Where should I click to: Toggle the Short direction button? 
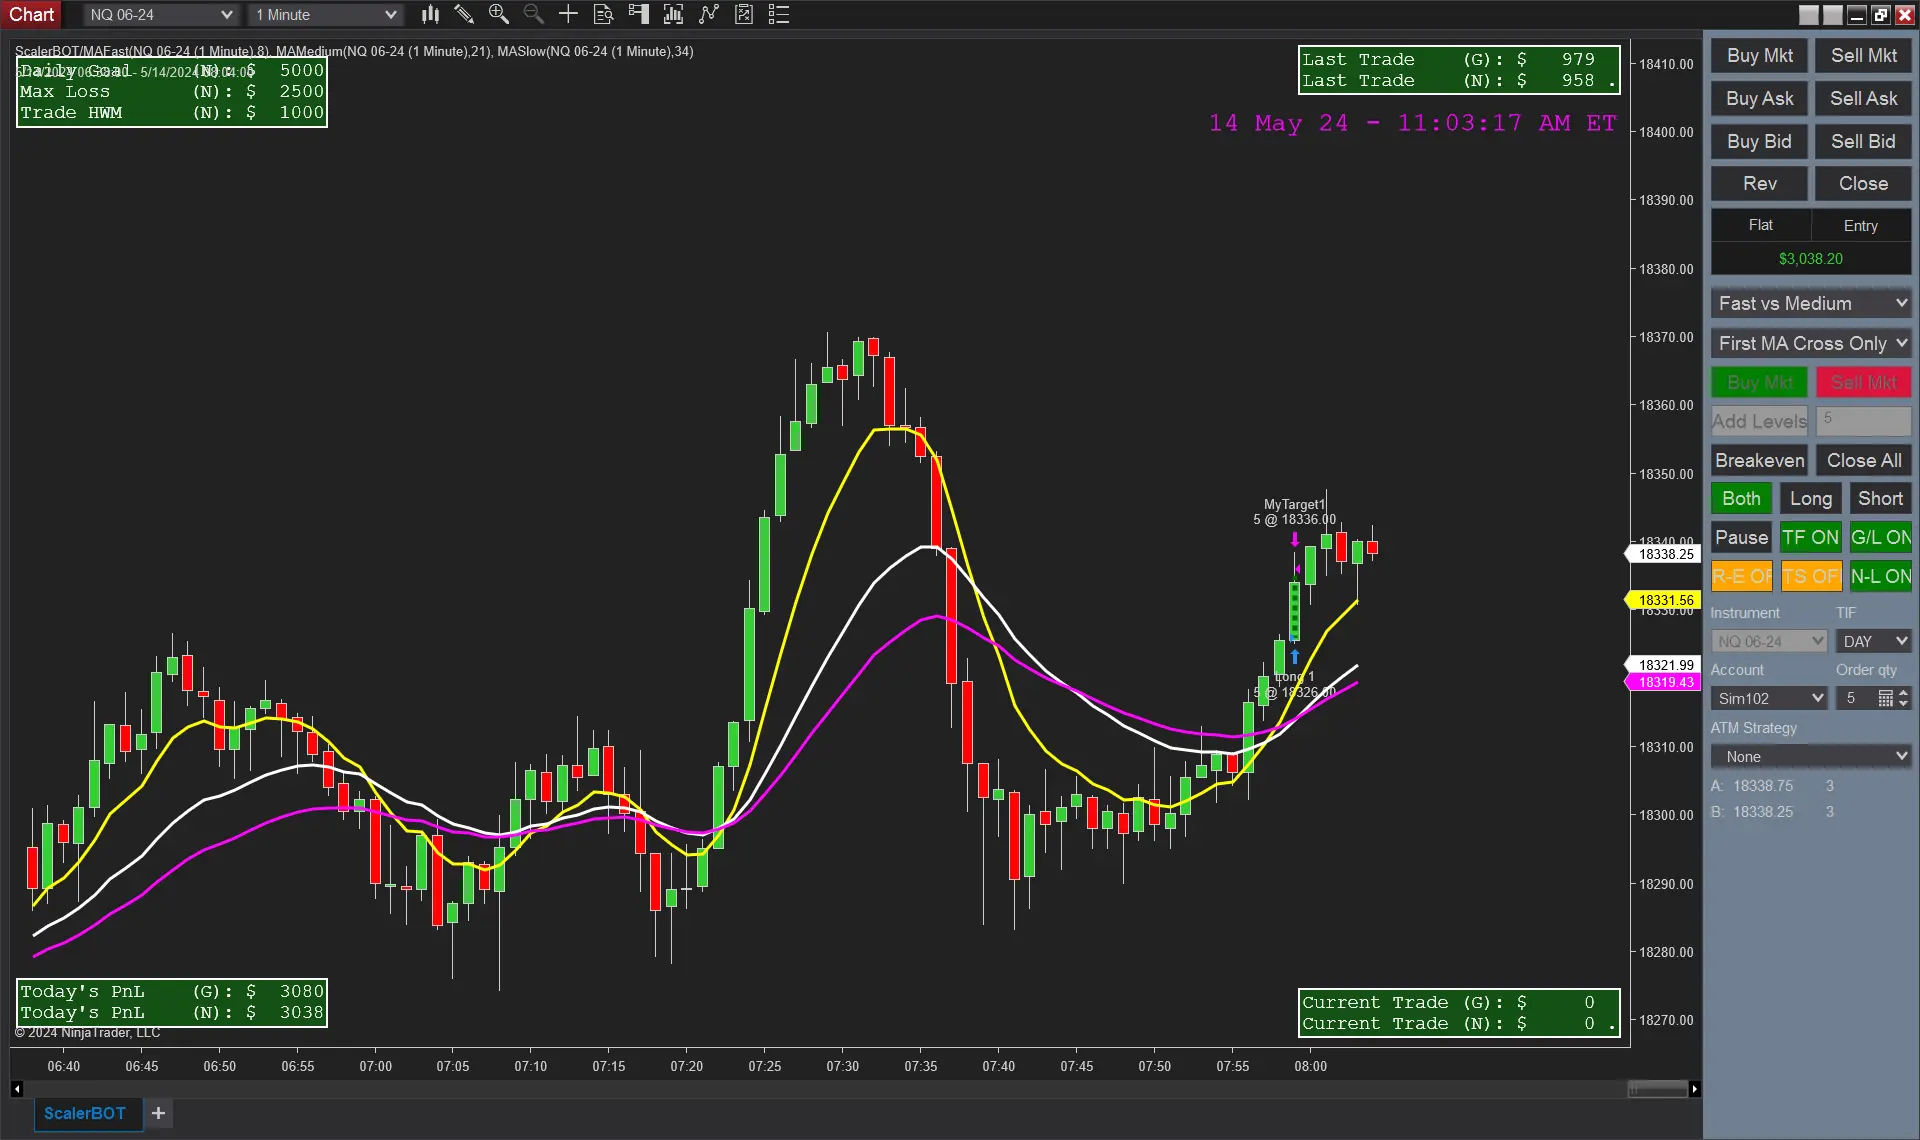pos(1880,499)
